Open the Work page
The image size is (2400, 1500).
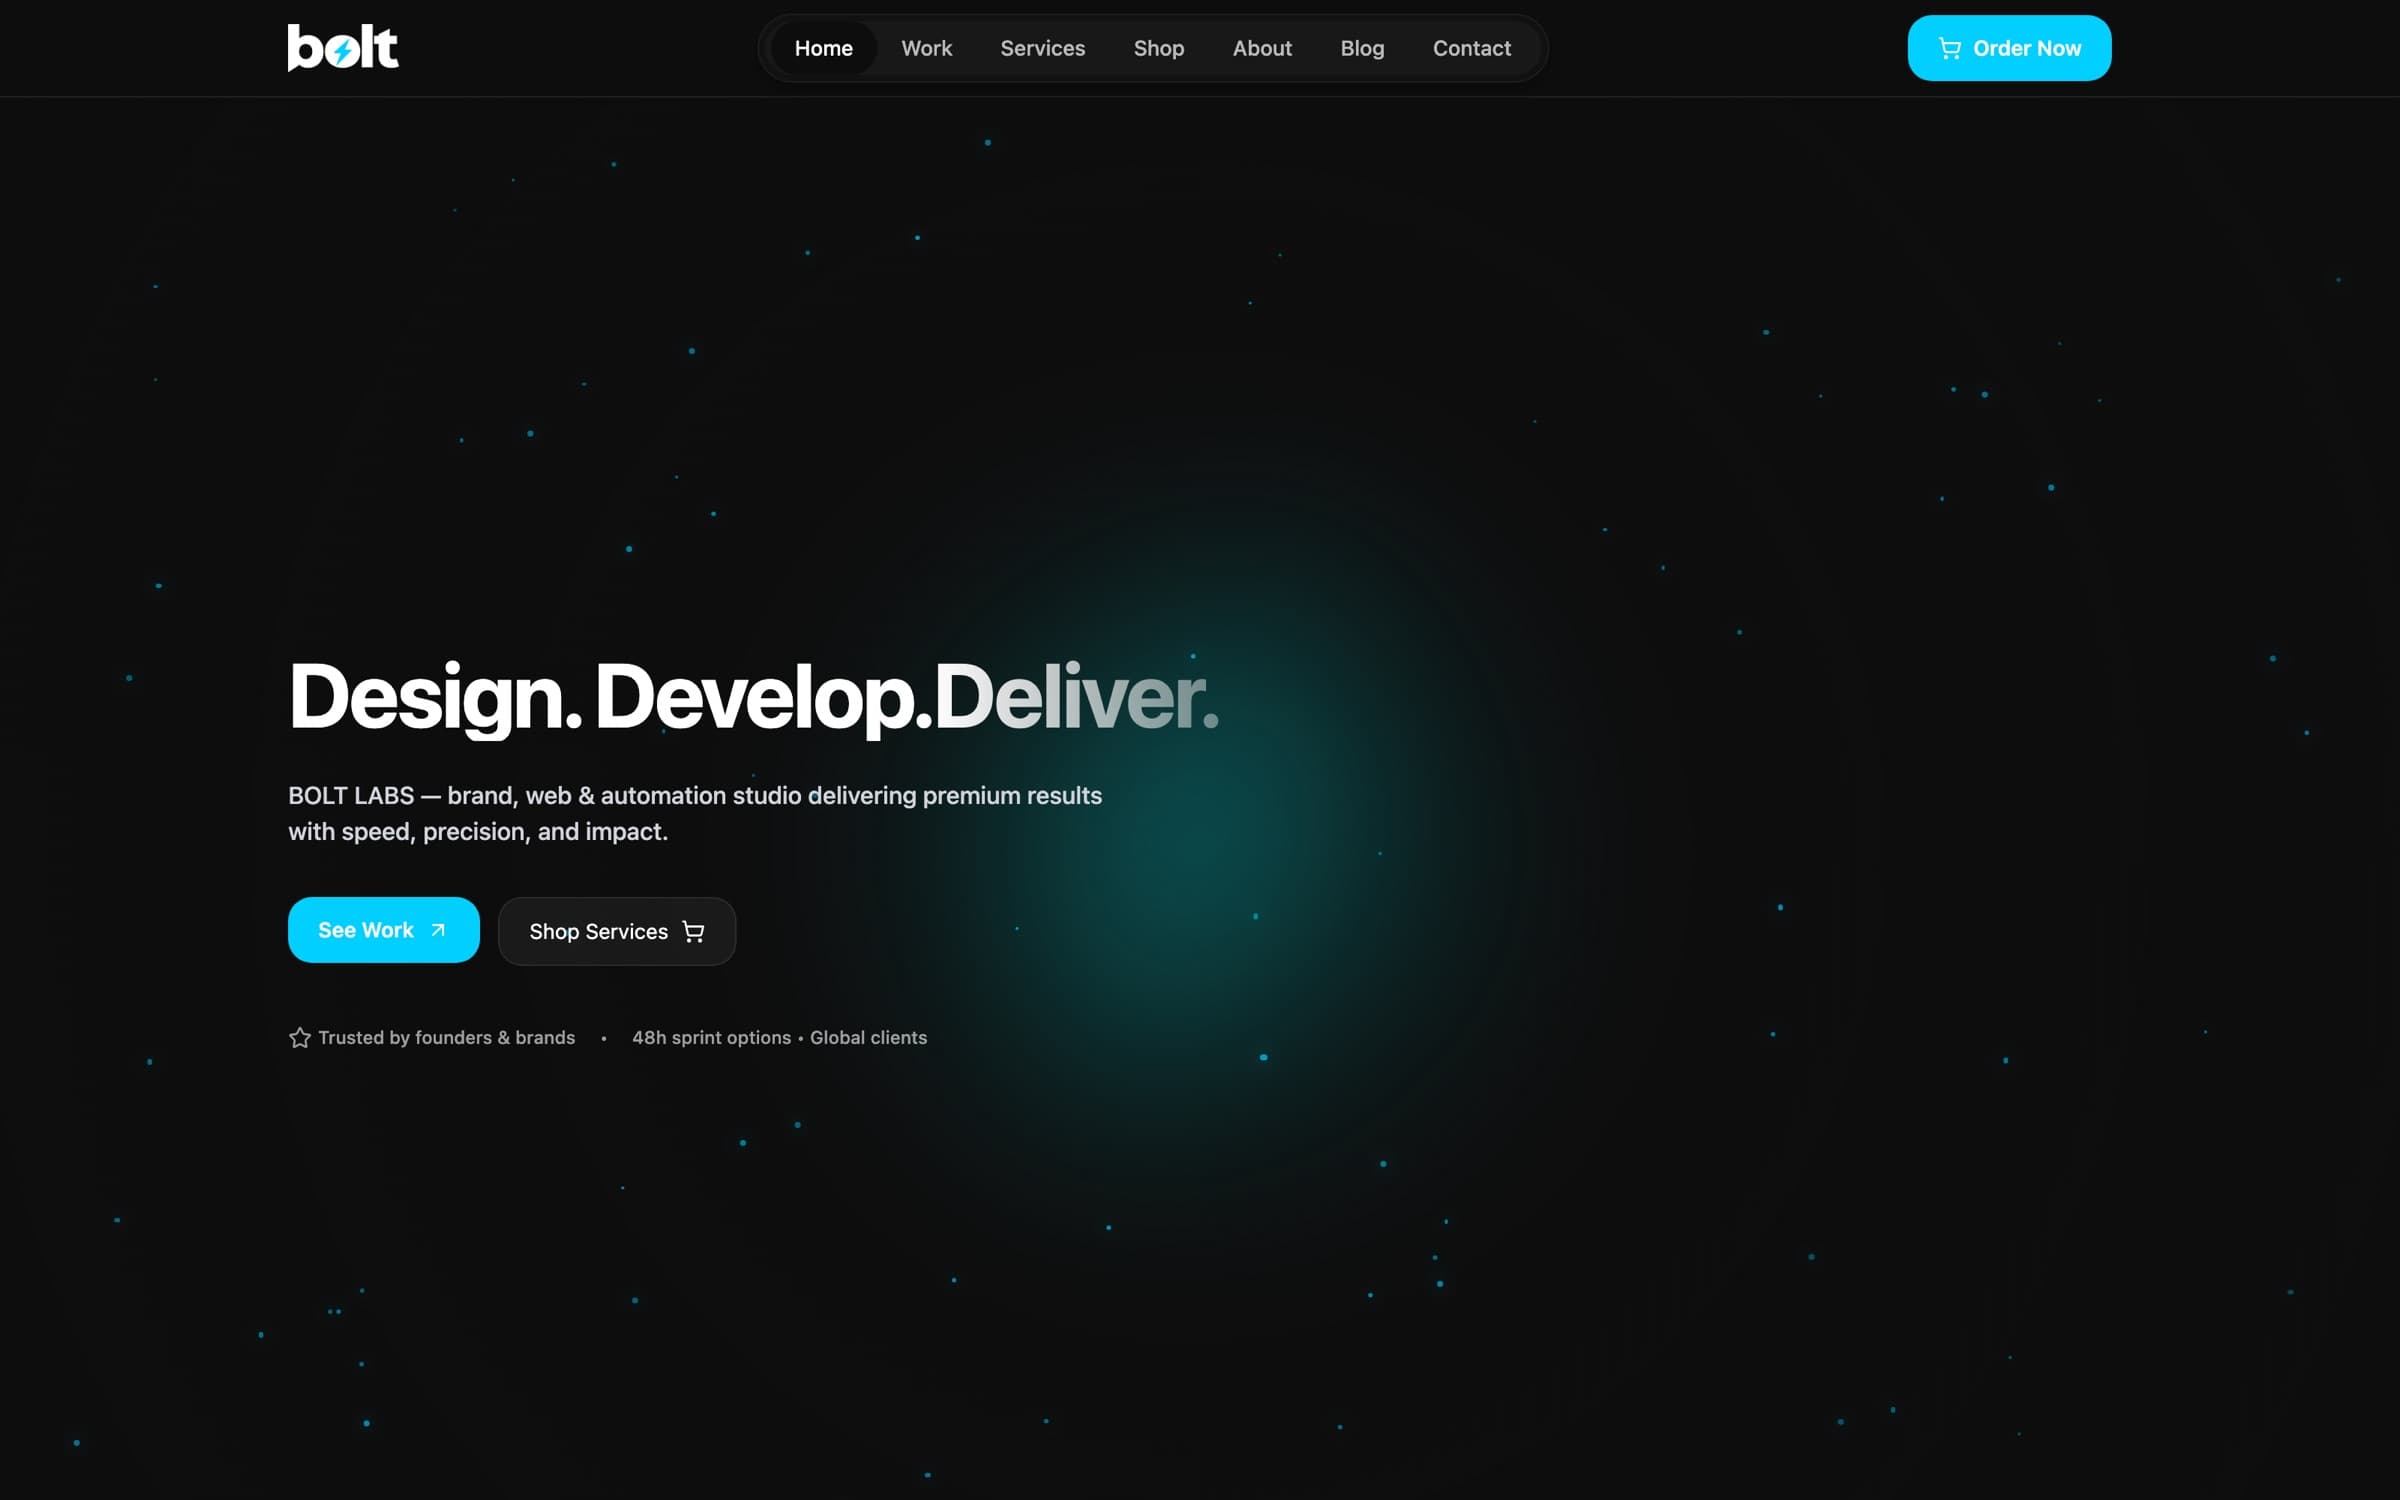[926, 48]
